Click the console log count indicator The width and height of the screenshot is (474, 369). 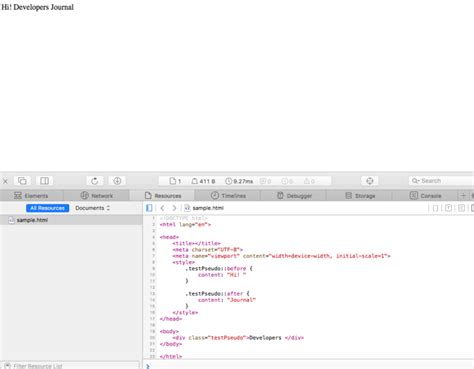(266, 181)
